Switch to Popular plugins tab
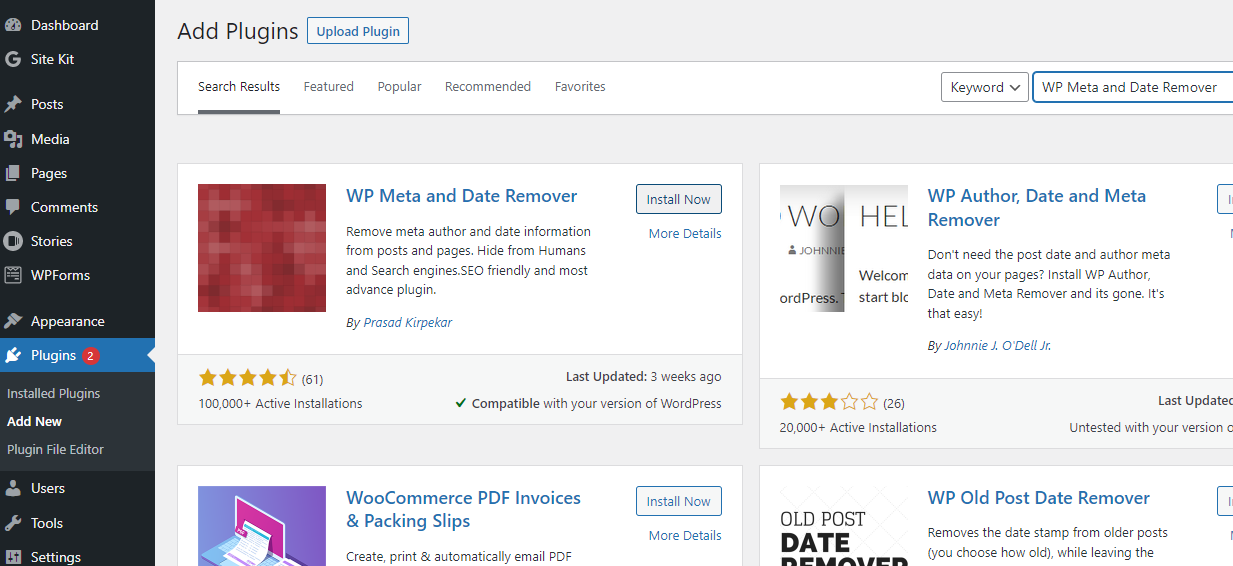 (x=399, y=87)
